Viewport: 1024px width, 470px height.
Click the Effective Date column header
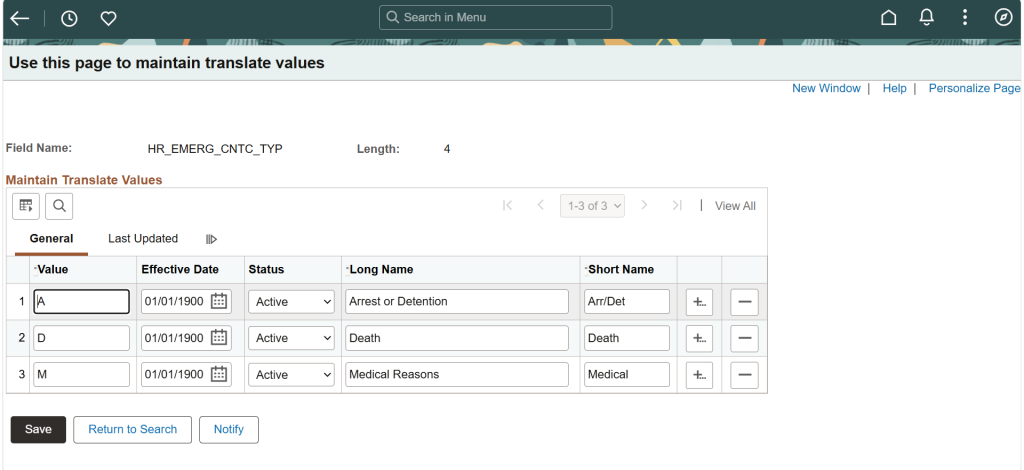click(180, 270)
